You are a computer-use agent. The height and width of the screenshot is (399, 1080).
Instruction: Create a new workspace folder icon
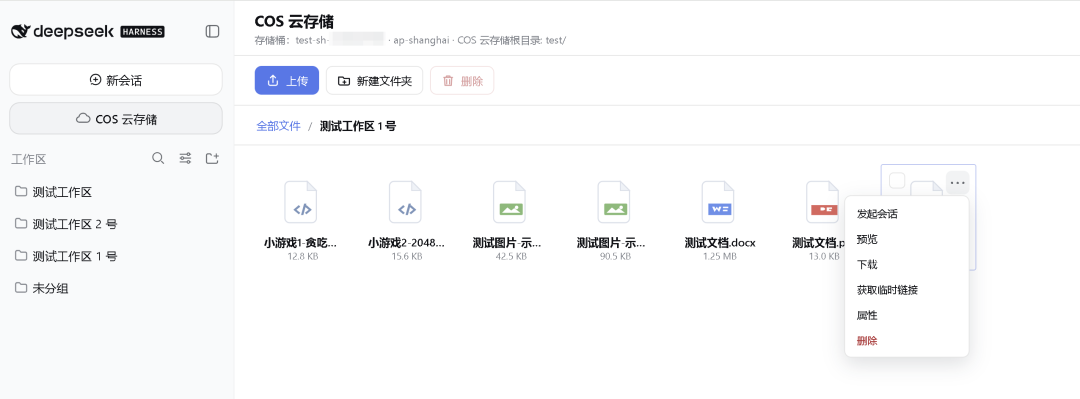(x=212, y=158)
